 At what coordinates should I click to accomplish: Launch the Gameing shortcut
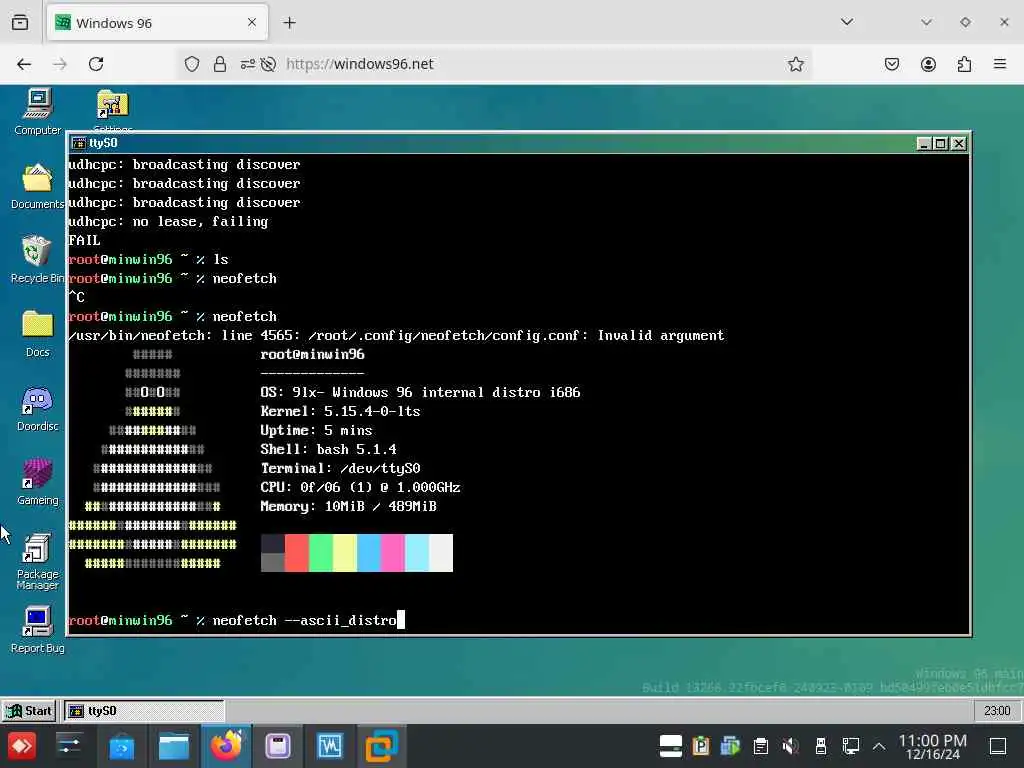point(37,482)
